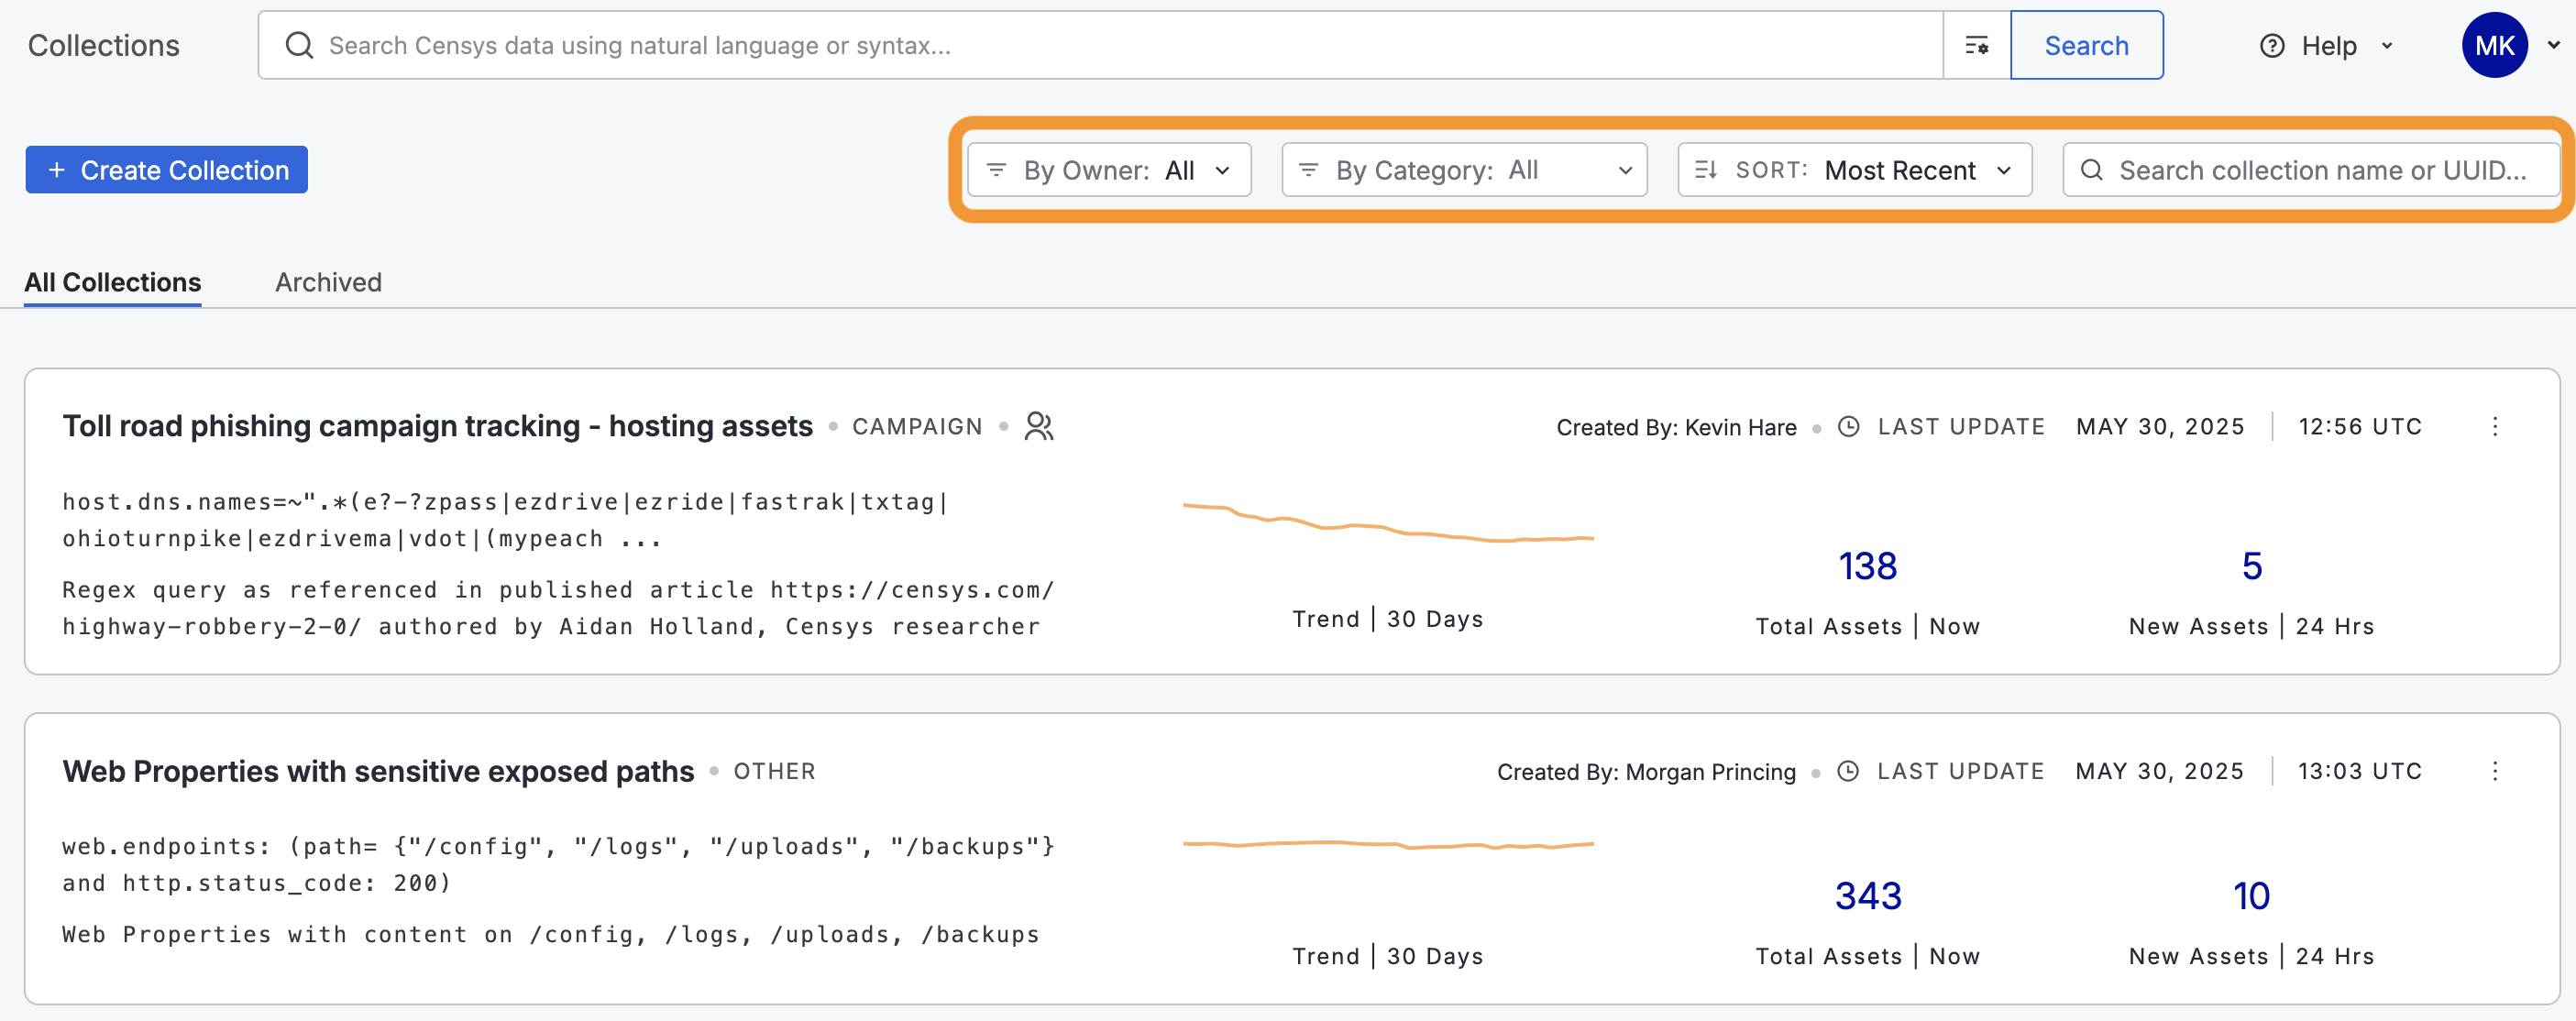Expand the By Owner filter dropdown
This screenshot has width=2576, height=1021.
point(1108,170)
